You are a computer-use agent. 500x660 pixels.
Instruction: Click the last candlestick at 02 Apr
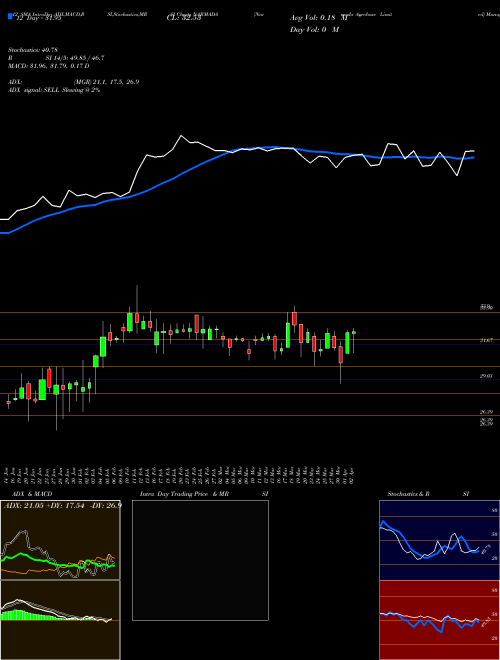coord(354,333)
